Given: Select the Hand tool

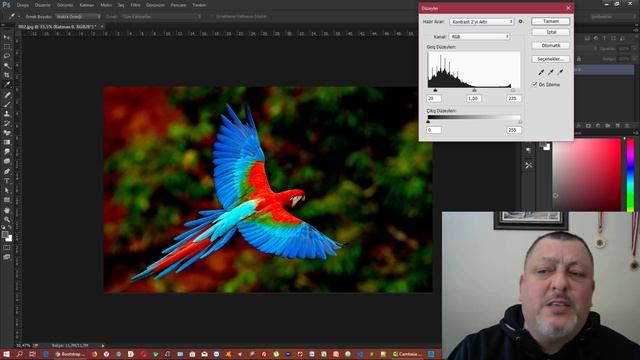Looking at the screenshot, I should coord(7,210).
